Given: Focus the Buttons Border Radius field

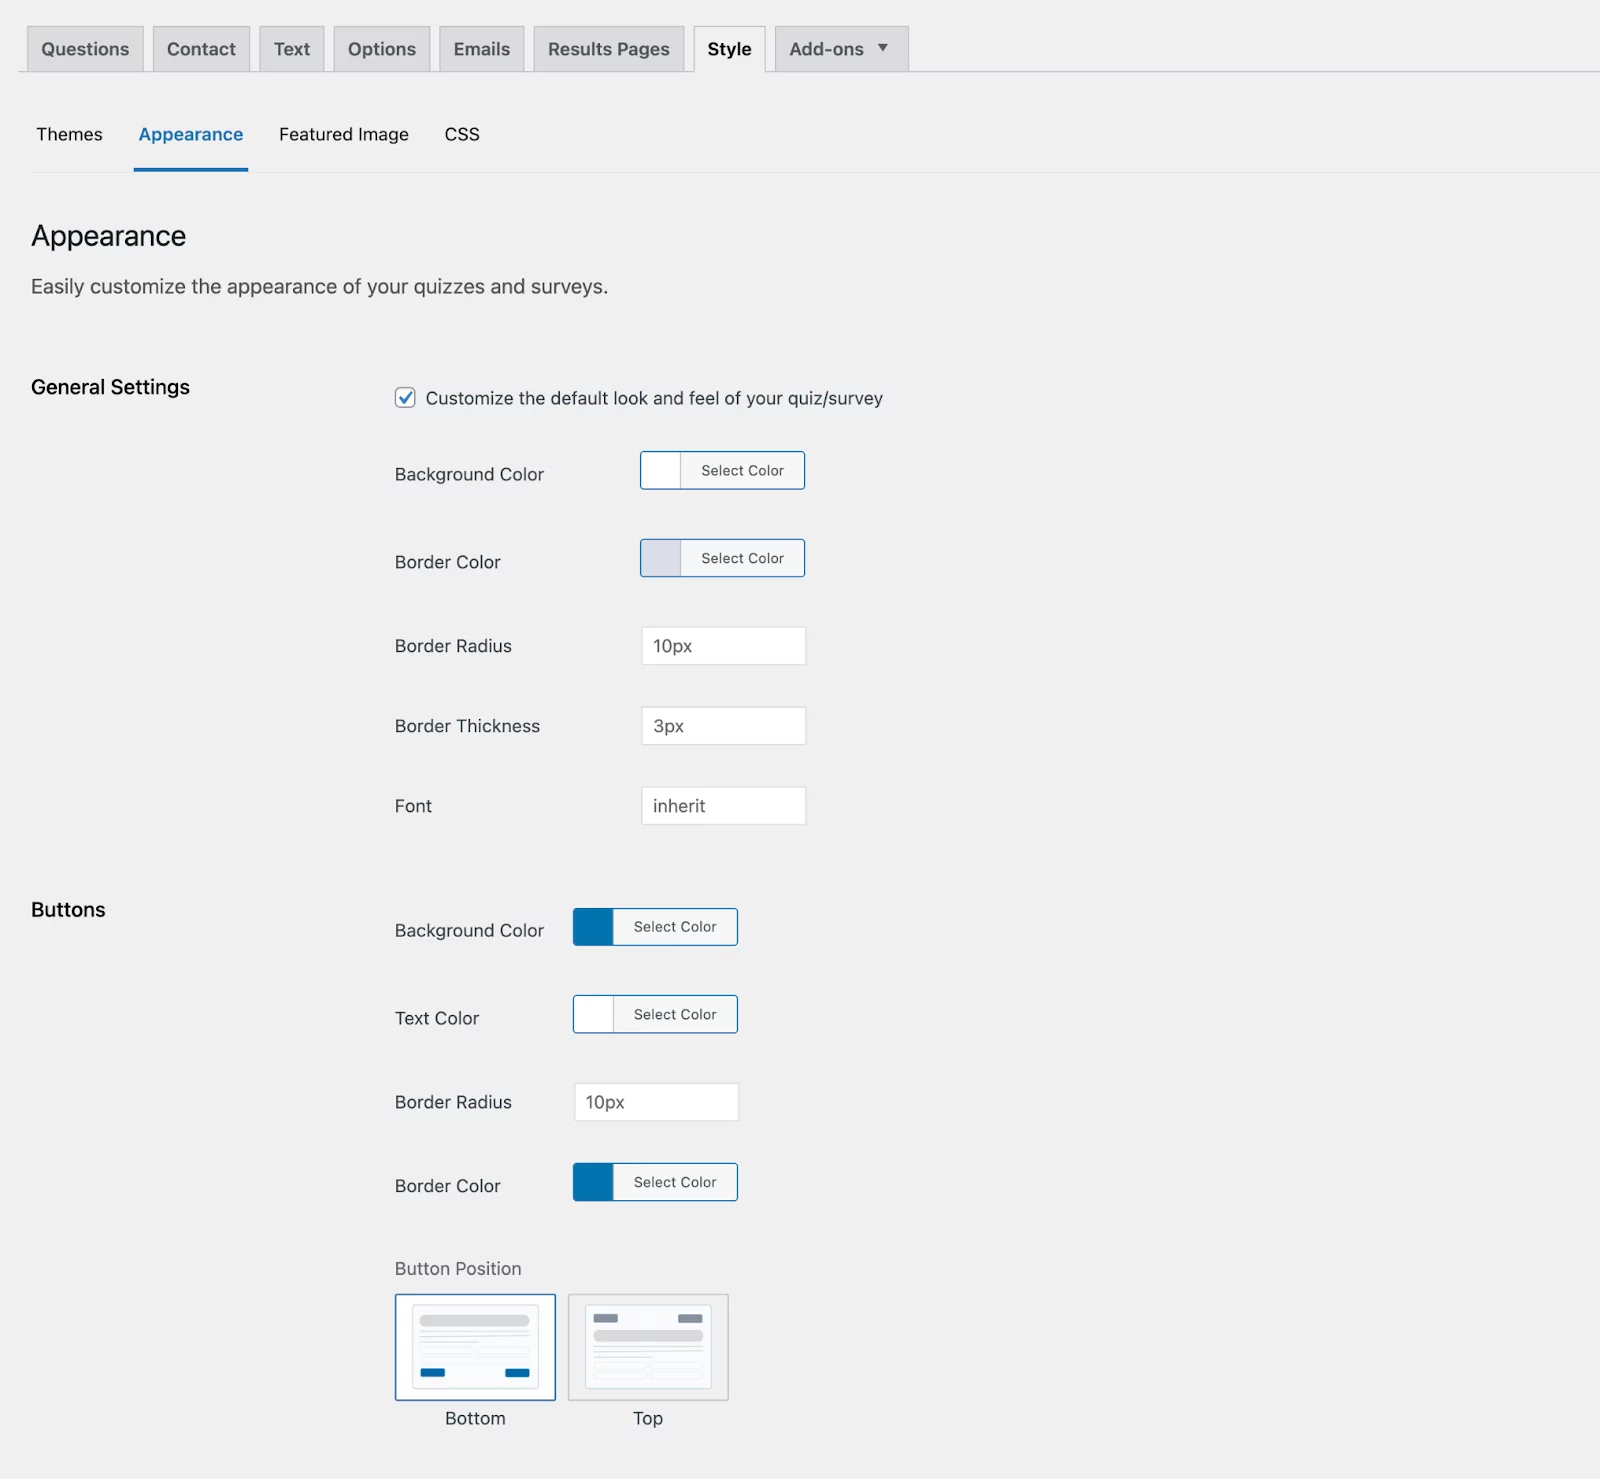Looking at the screenshot, I should [x=657, y=1102].
